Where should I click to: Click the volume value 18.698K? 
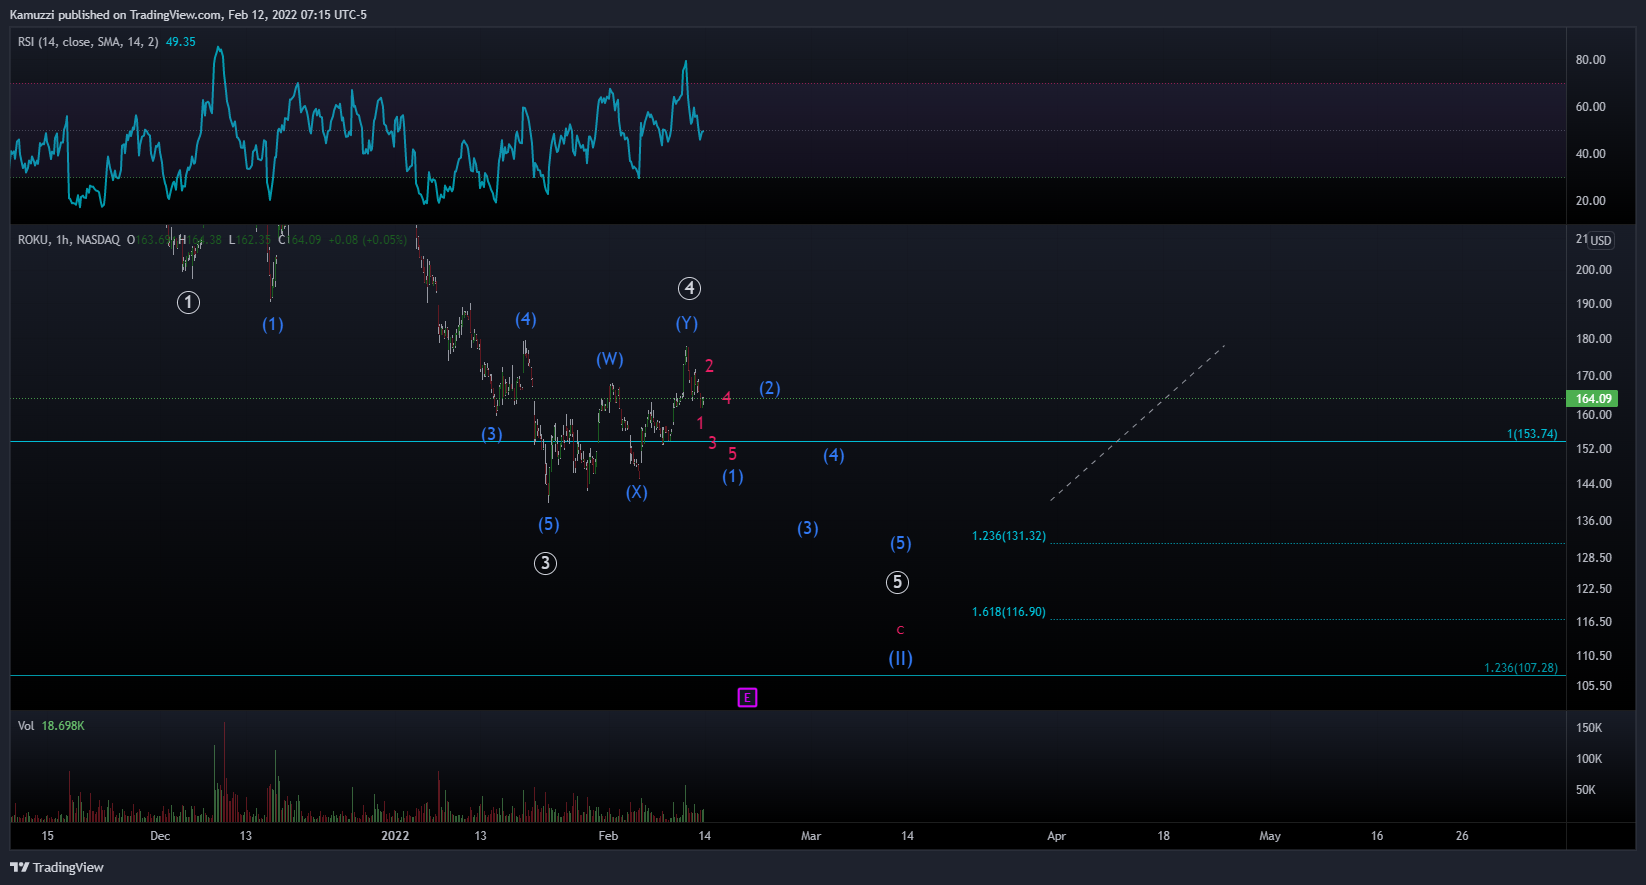(63, 726)
